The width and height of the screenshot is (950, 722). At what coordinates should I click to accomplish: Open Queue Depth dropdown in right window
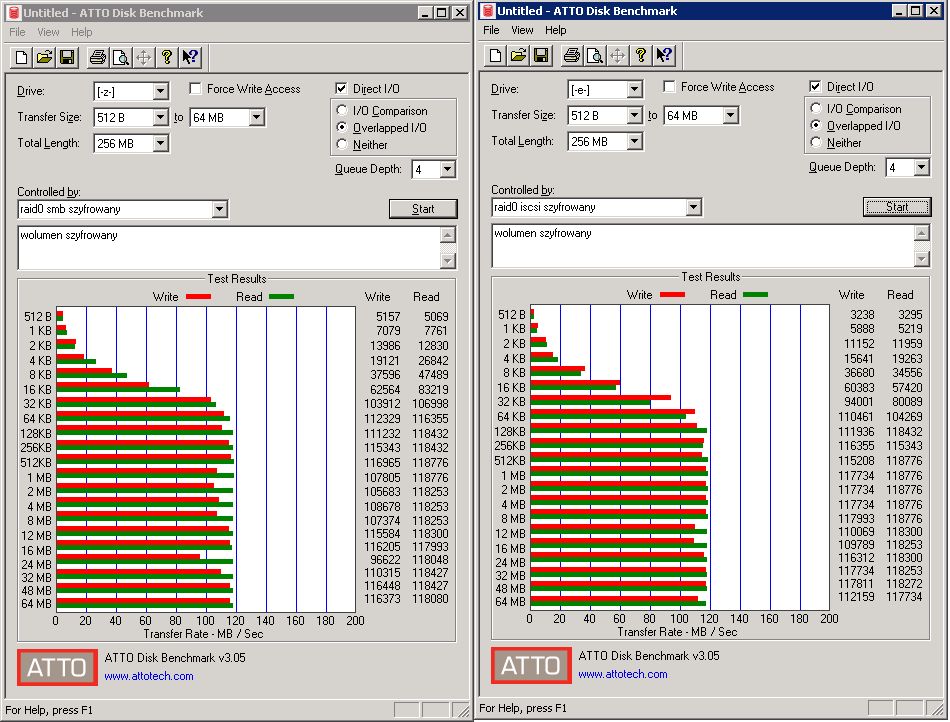click(921, 167)
